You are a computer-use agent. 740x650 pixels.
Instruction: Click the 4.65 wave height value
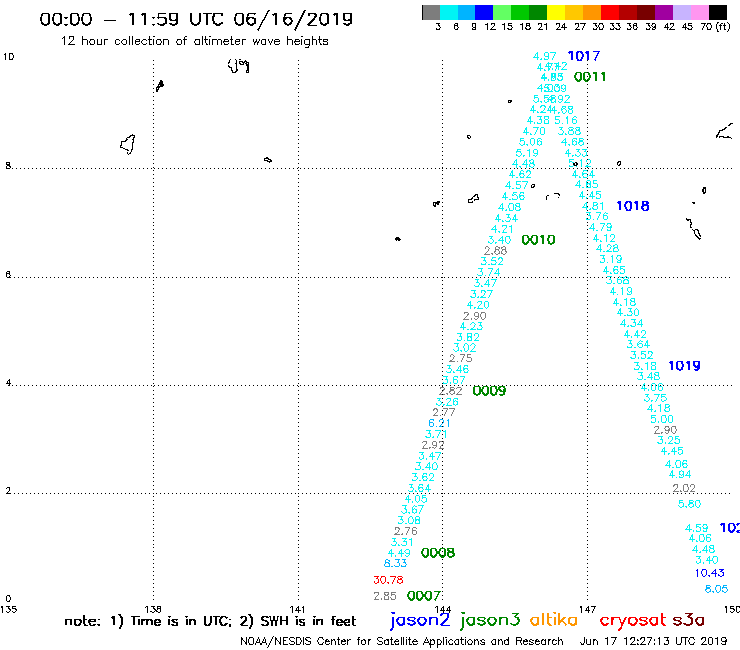[614, 270]
